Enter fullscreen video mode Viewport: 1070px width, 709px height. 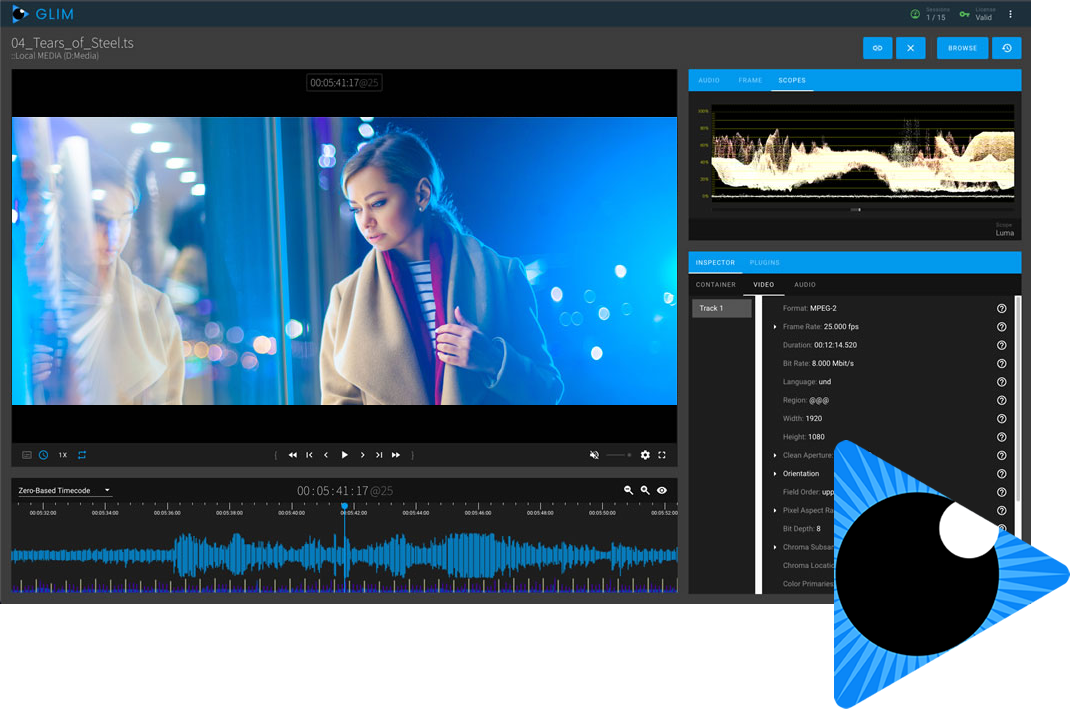(x=662, y=455)
